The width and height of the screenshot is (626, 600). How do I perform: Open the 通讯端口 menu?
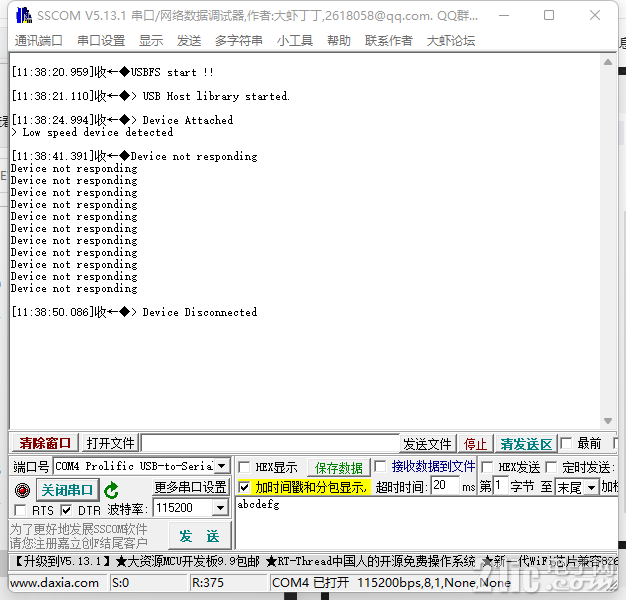[x=39, y=41]
